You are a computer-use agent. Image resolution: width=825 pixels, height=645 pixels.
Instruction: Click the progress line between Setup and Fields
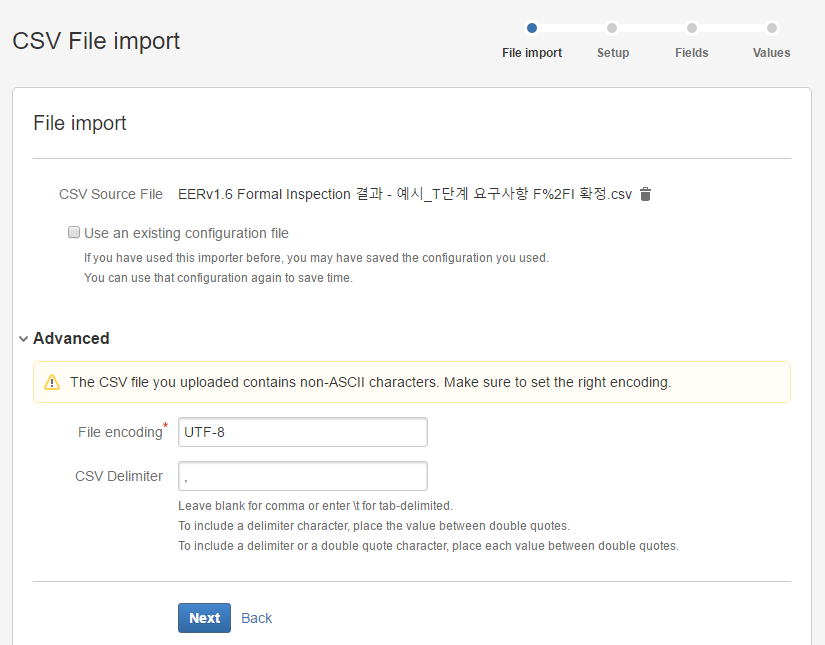[x=652, y=28]
